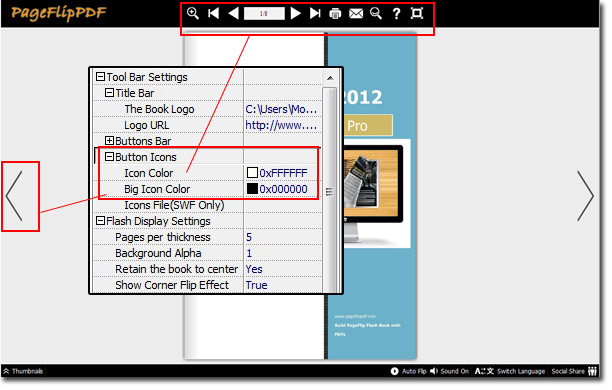
Task: Click the settings panel scrollbar thumb
Action: point(330,191)
